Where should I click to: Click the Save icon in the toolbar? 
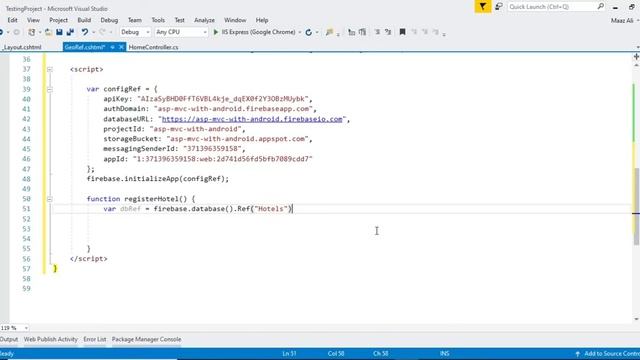pos(59,32)
